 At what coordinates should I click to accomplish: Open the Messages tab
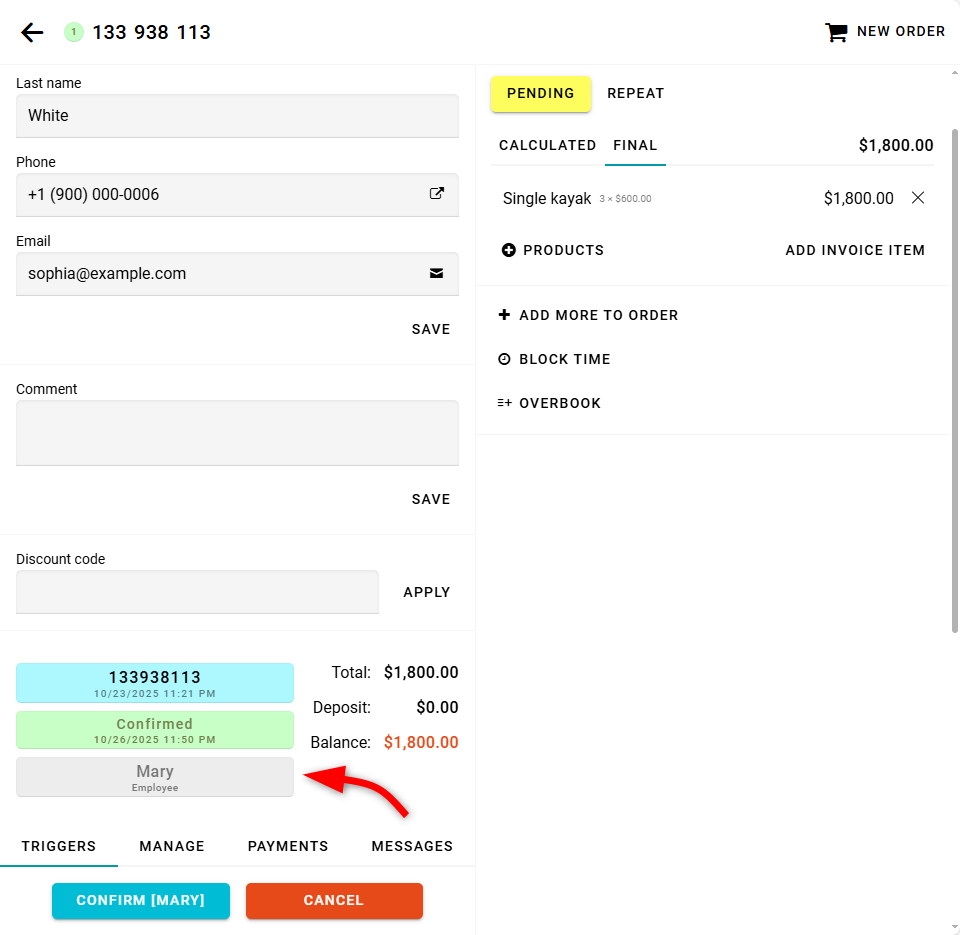[x=412, y=846]
